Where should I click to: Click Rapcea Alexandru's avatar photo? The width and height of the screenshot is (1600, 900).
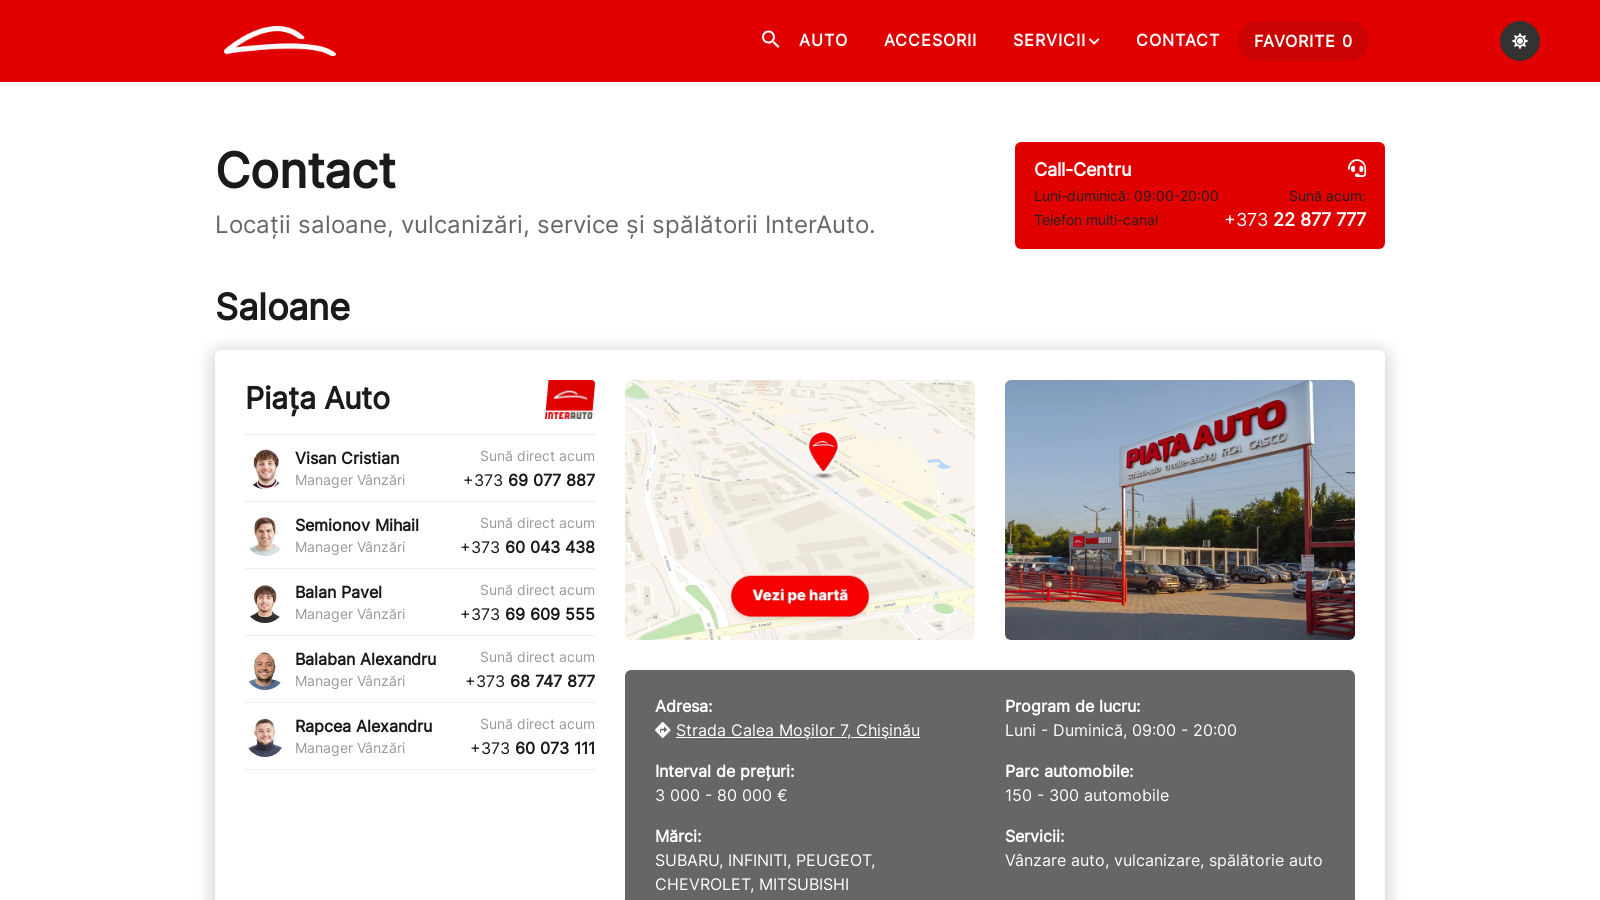(x=265, y=736)
